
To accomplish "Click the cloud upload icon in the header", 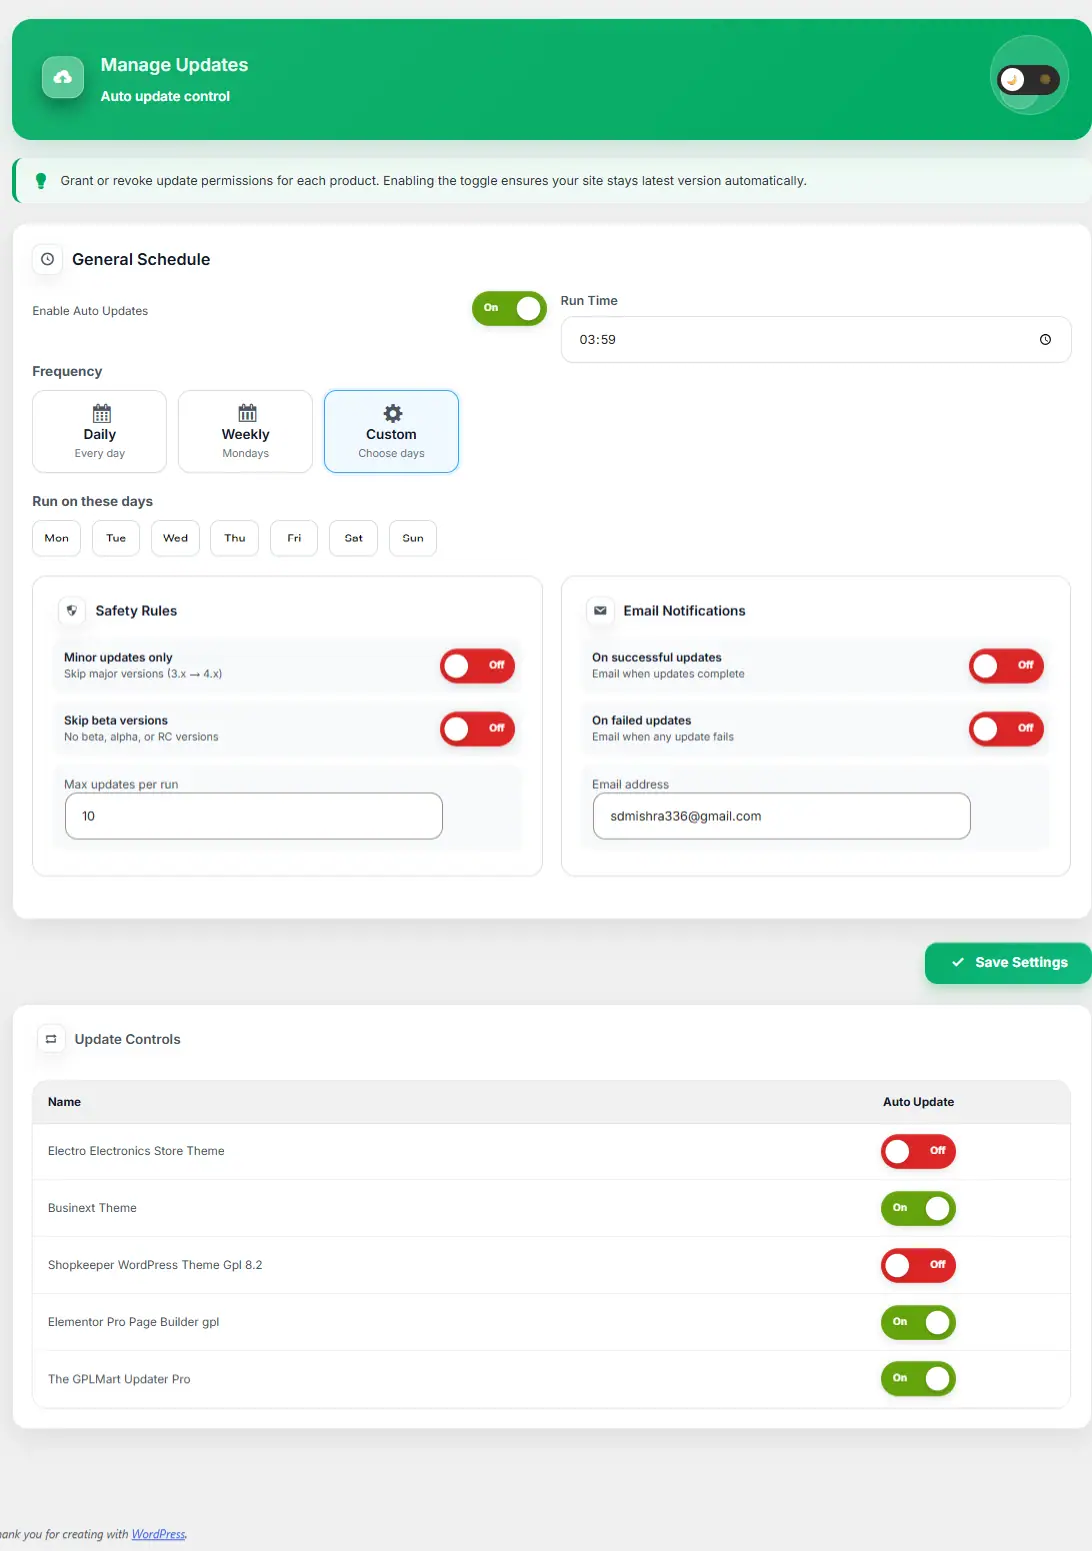I will coord(63,77).
